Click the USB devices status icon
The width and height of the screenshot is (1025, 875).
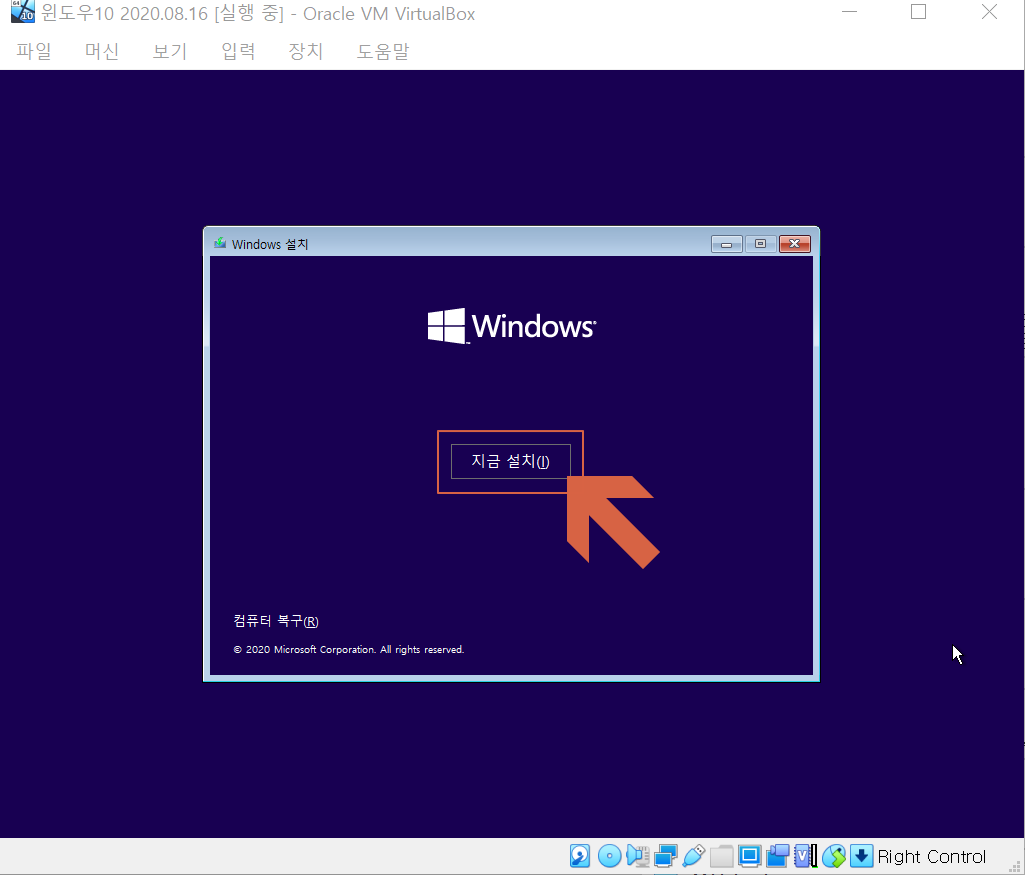pyautogui.click(x=694, y=855)
